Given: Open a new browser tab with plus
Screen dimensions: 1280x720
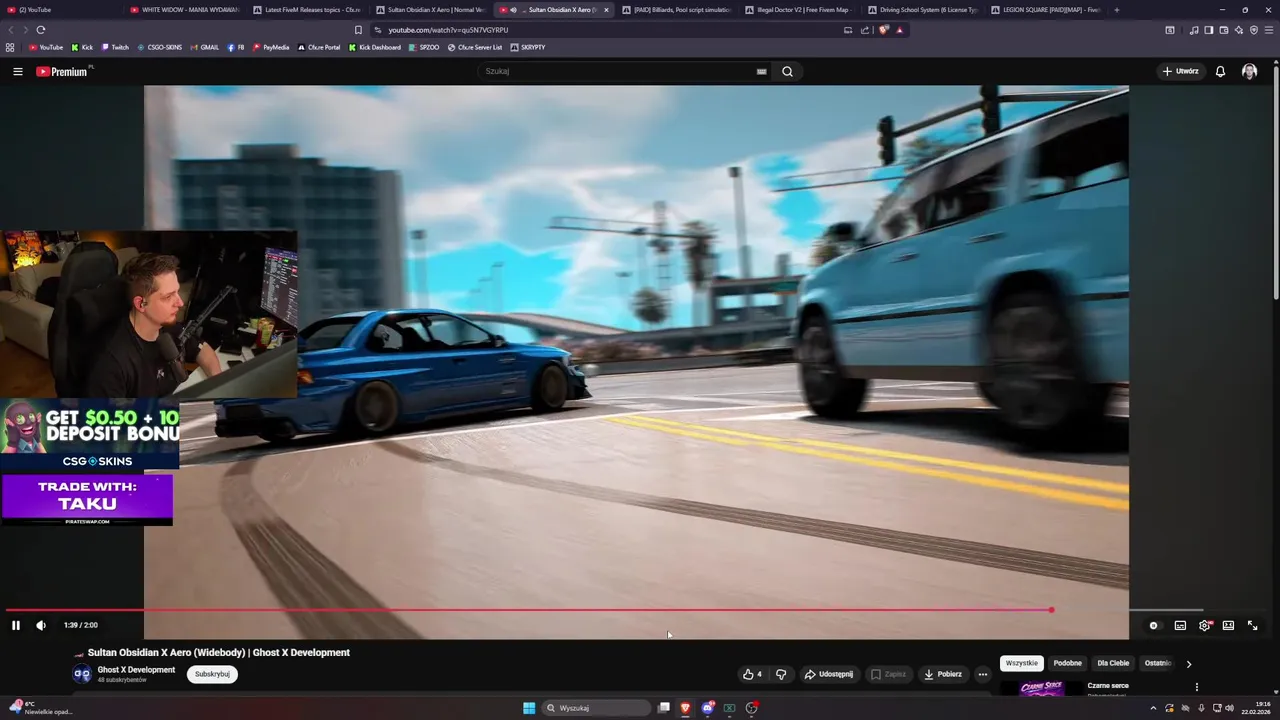Looking at the screenshot, I should click(1116, 10).
